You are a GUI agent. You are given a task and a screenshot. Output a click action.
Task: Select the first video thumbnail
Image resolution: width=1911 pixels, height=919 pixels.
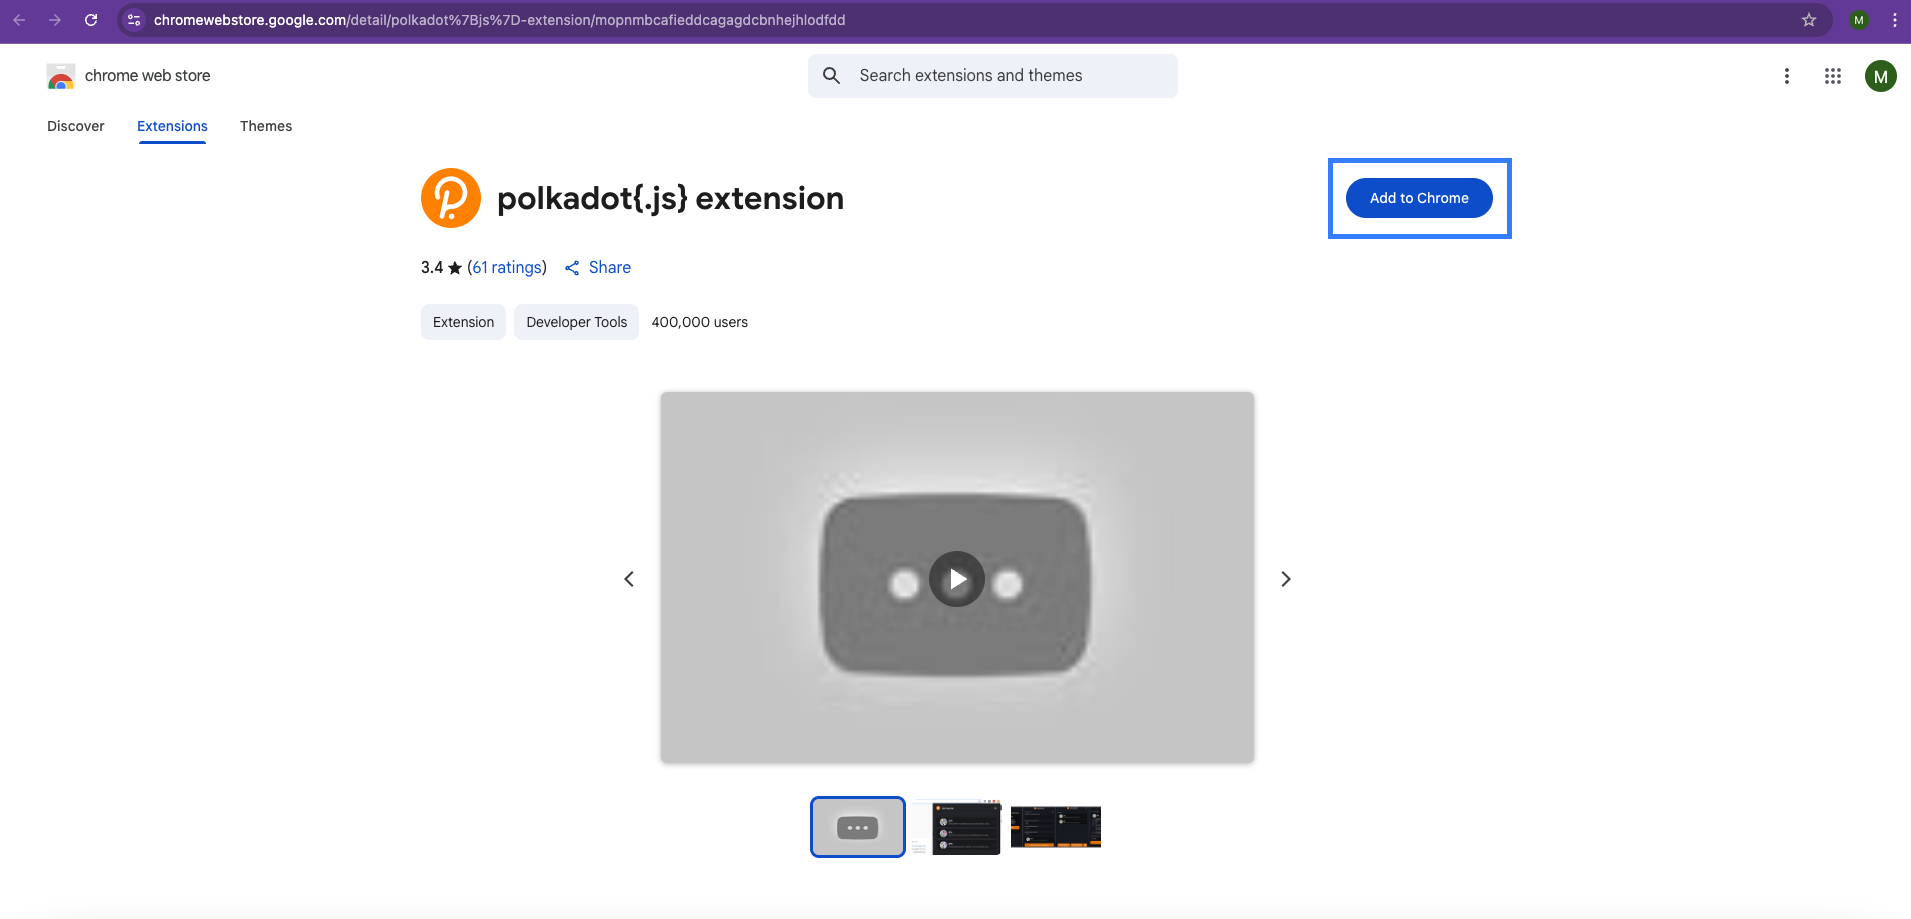coord(858,827)
